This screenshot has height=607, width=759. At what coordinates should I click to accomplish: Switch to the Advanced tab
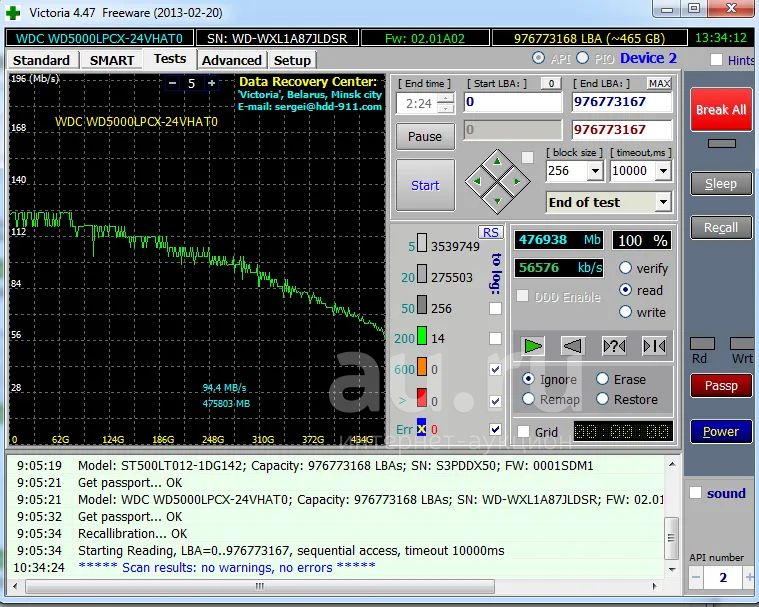tap(232, 60)
